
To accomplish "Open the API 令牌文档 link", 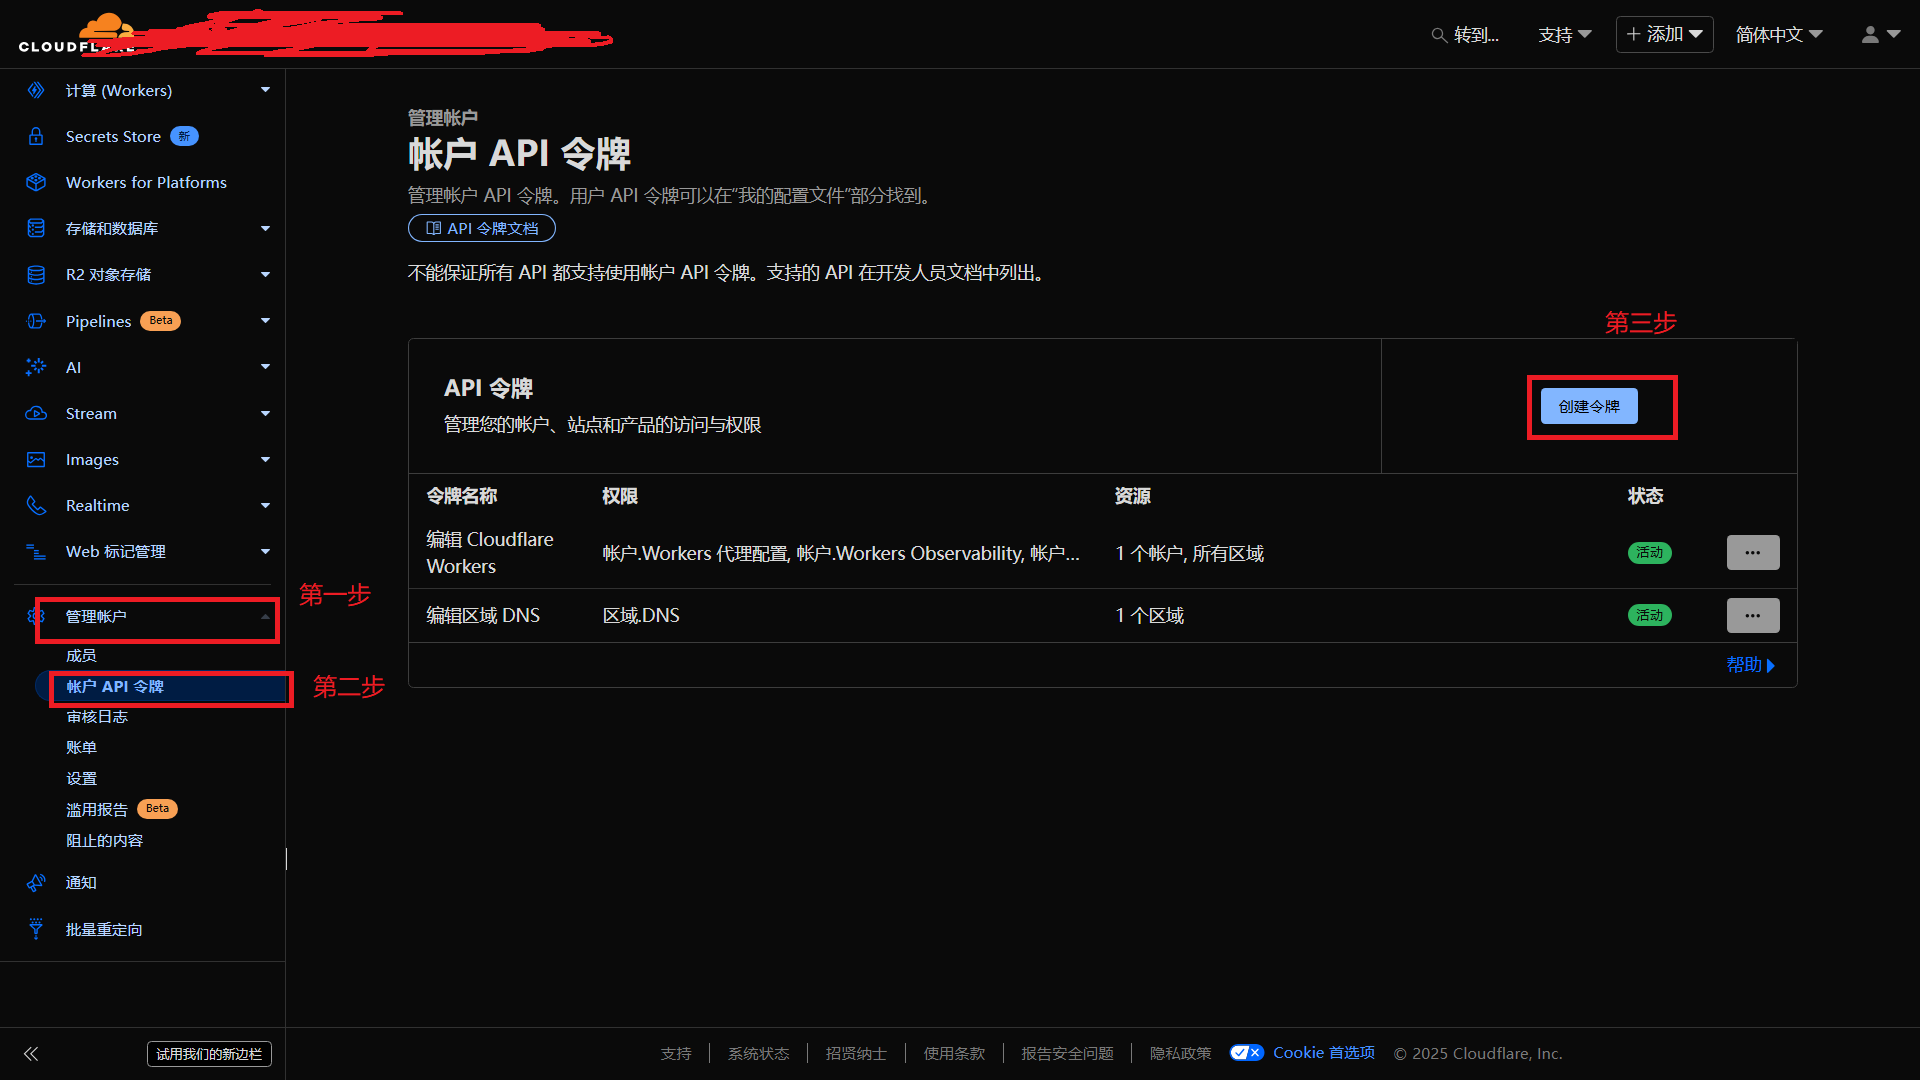I will point(482,228).
